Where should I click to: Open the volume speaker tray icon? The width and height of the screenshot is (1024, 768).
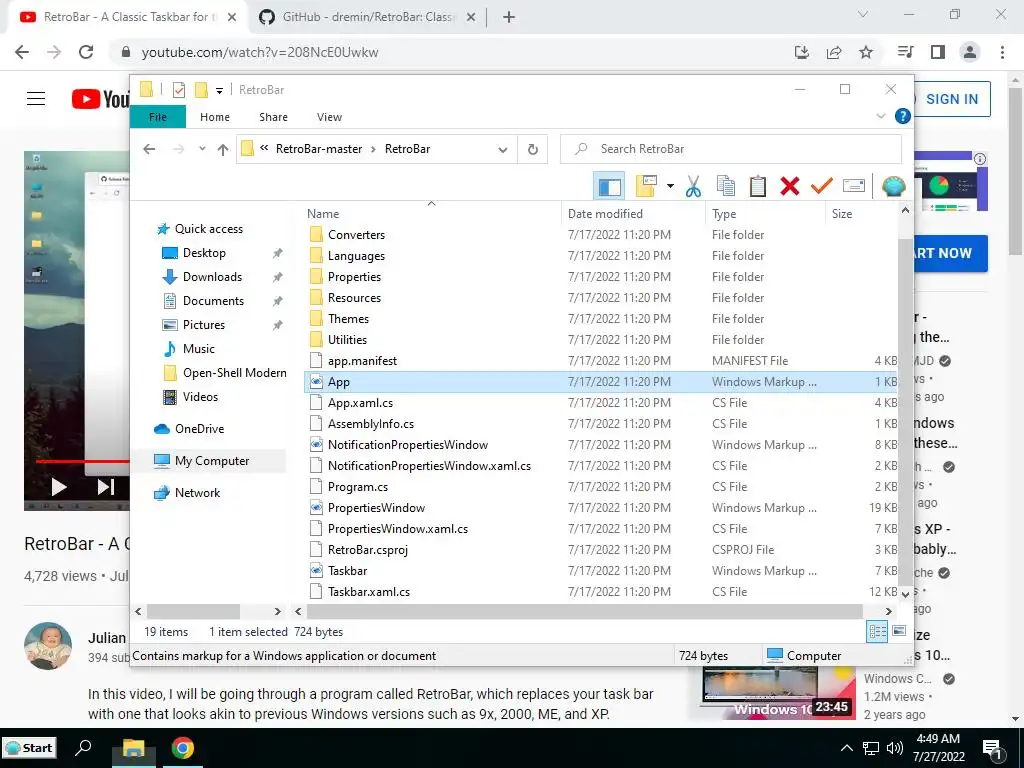click(895, 748)
